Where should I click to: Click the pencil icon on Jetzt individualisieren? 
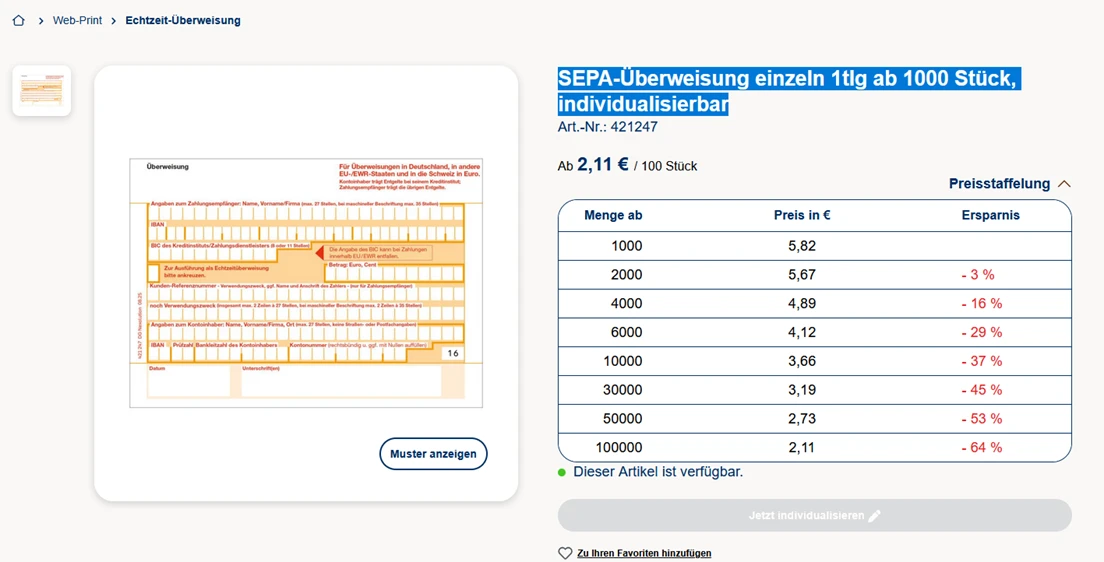(x=874, y=516)
